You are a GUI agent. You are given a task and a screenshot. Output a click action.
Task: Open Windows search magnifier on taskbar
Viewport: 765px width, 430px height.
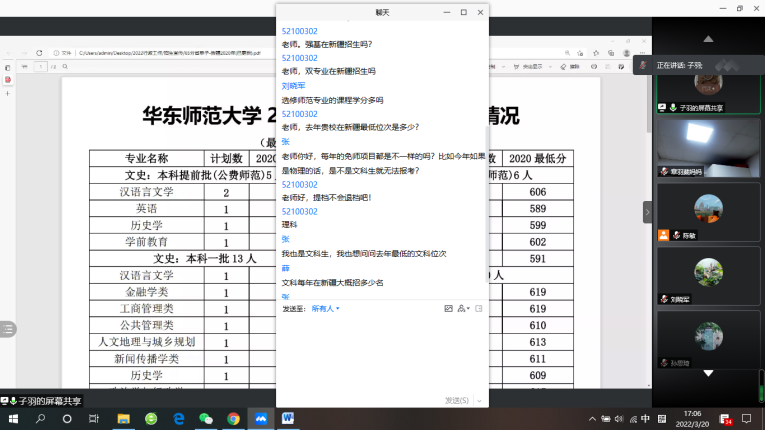(40, 419)
